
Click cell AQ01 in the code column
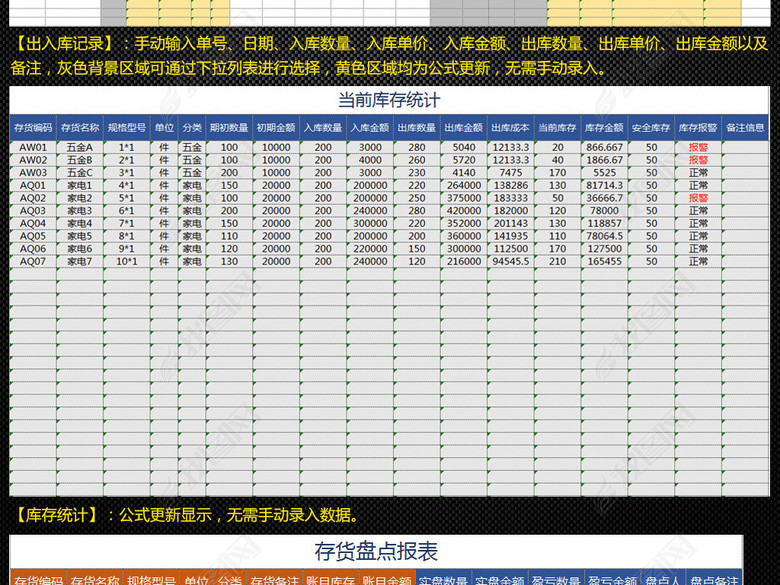coord(33,186)
